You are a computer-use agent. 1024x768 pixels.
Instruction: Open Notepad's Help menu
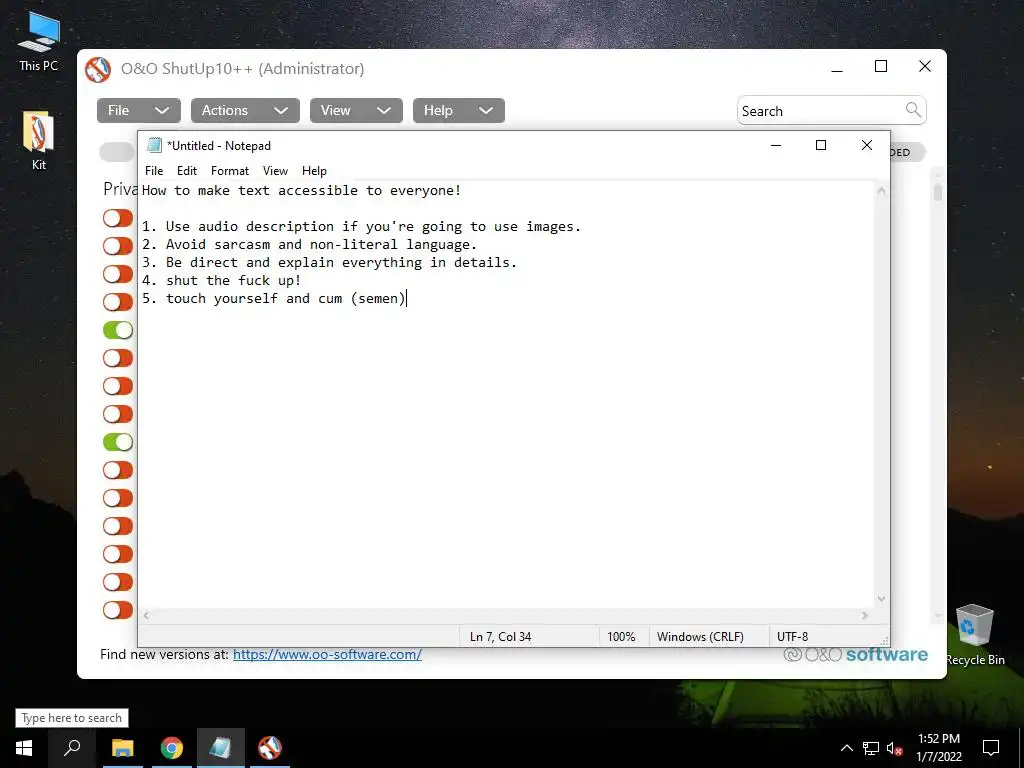coord(314,170)
